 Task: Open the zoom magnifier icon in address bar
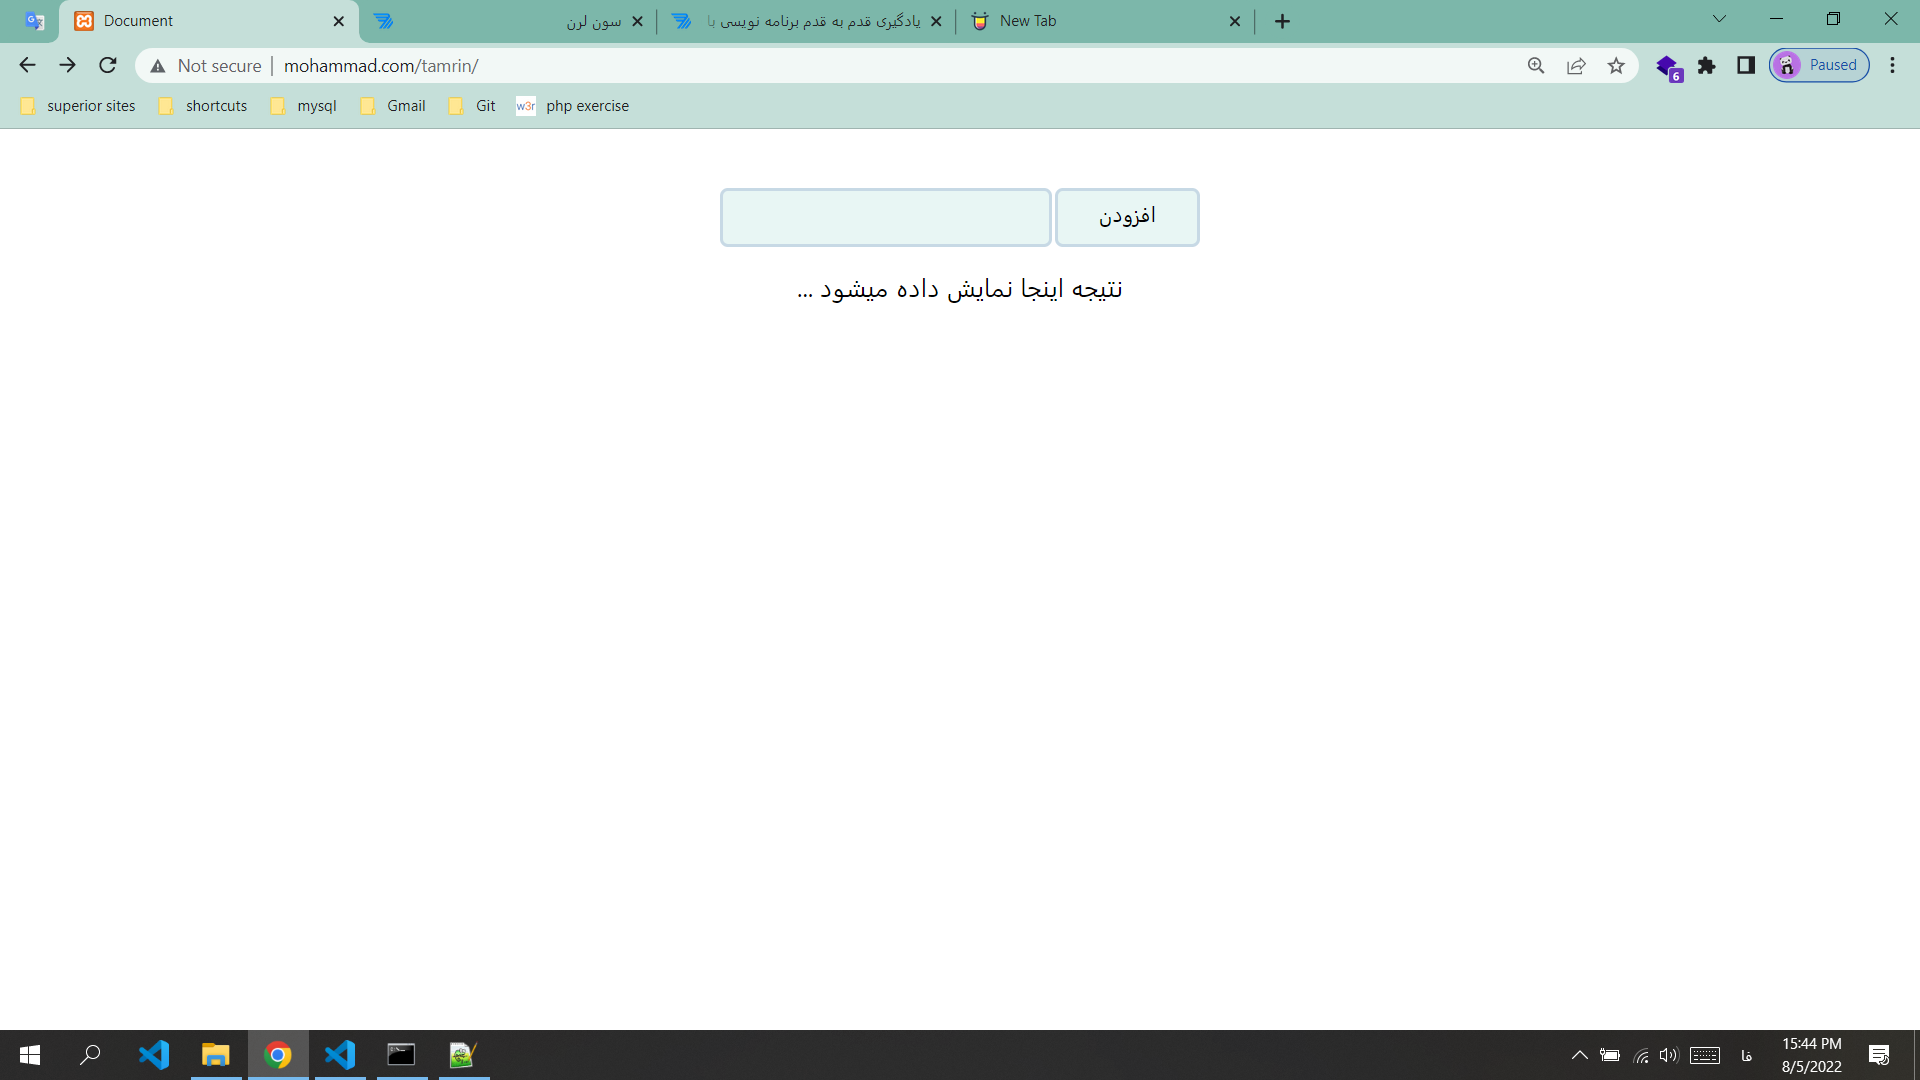1536,66
